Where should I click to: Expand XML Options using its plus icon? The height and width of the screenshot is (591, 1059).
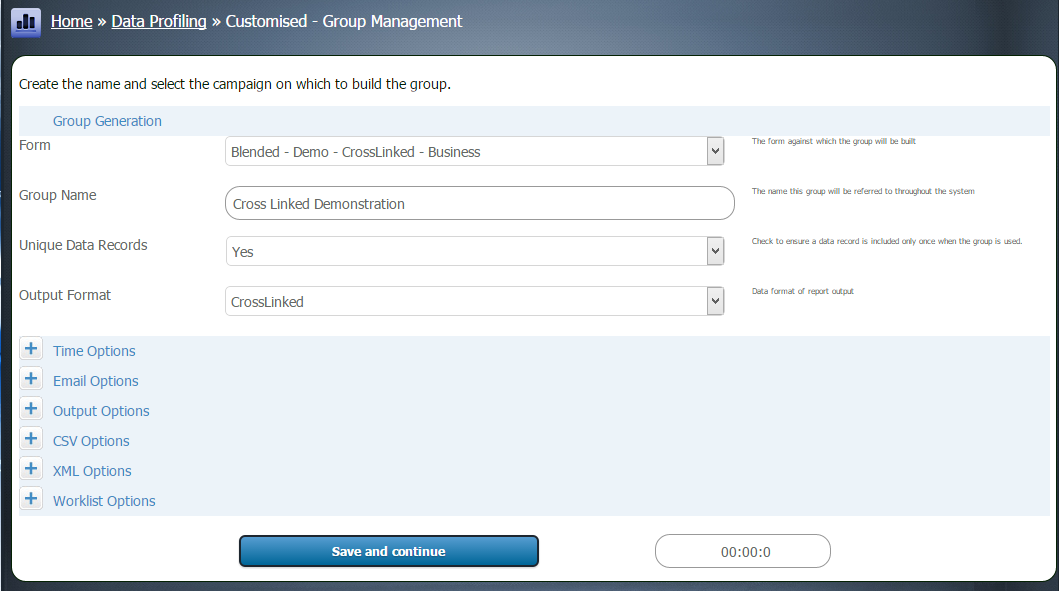pos(31,468)
